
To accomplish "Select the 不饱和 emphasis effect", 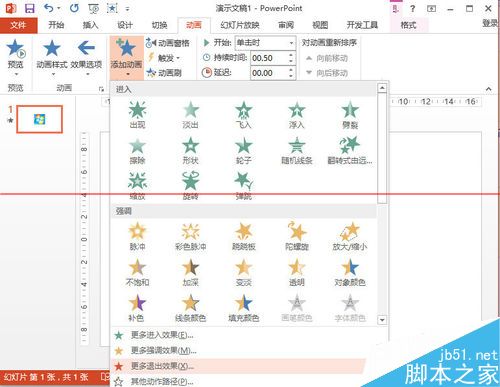I will pos(137,273).
